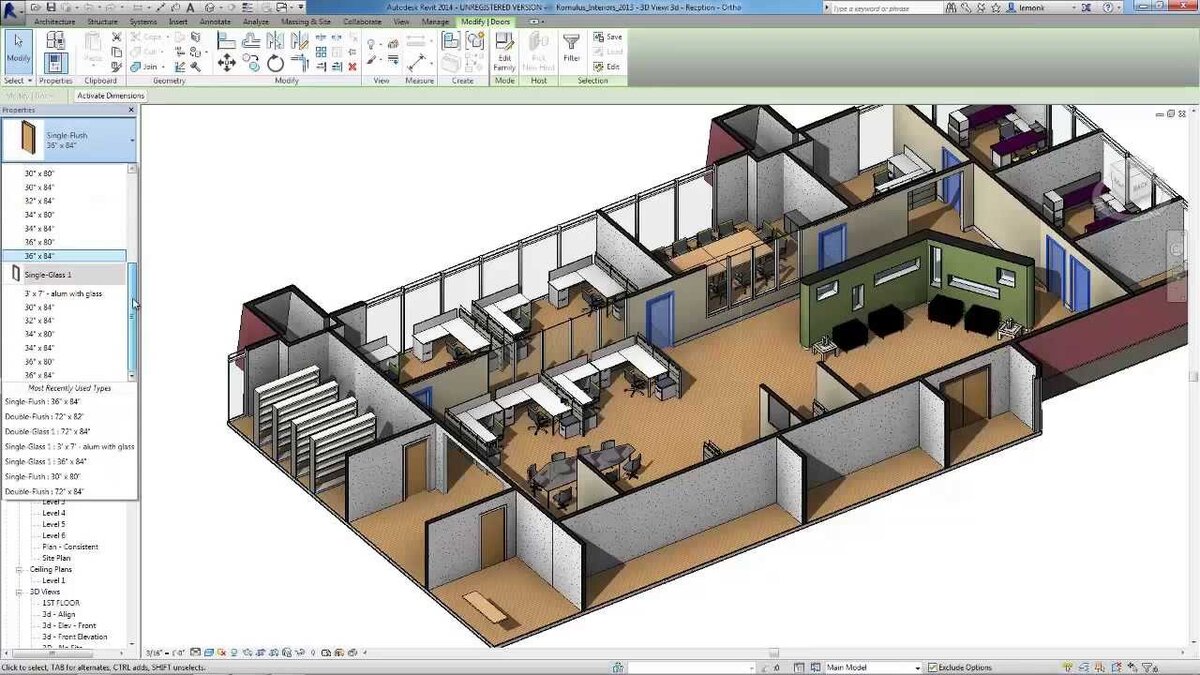This screenshot has height=675, width=1200.
Task: Select the Copy tool beside Move
Action: [x=252, y=63]
